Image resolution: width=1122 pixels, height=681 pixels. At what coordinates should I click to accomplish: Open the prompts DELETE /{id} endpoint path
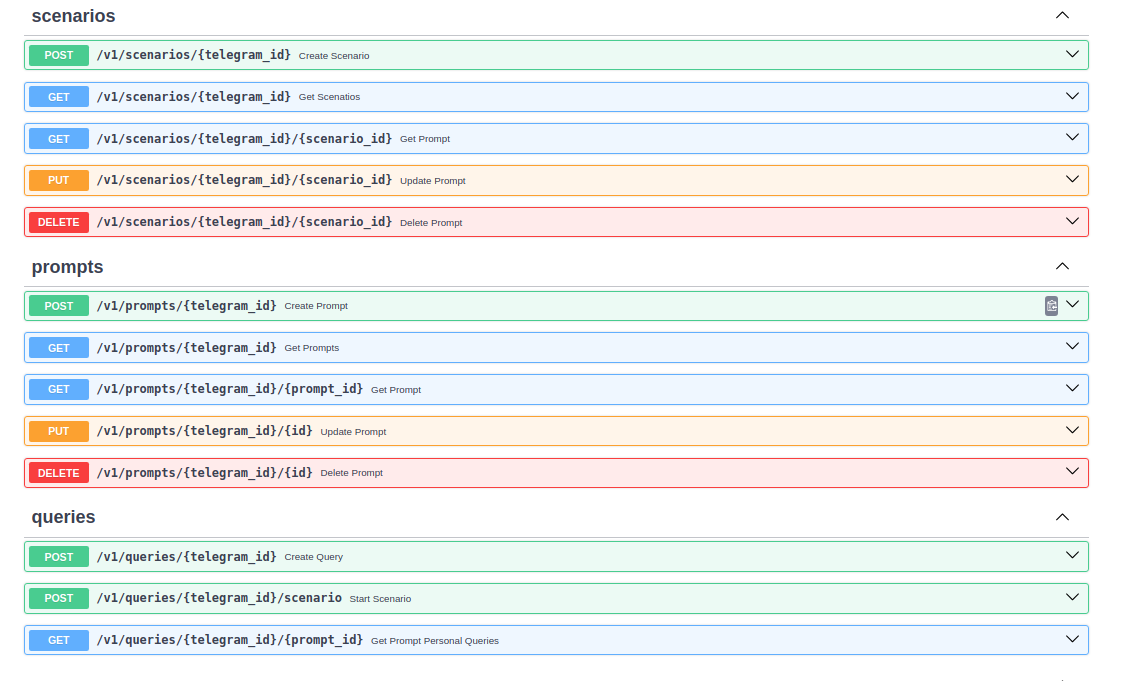tap(204, 473)
